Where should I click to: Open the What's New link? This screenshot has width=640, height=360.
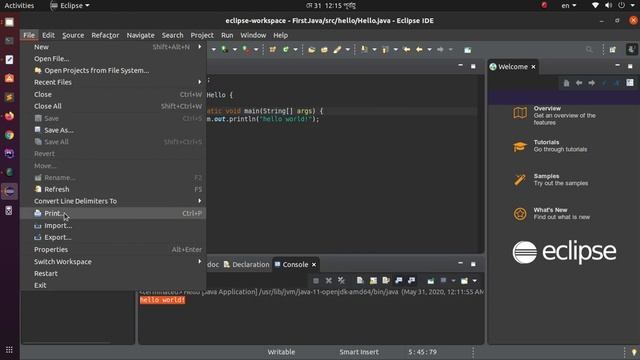550,210
